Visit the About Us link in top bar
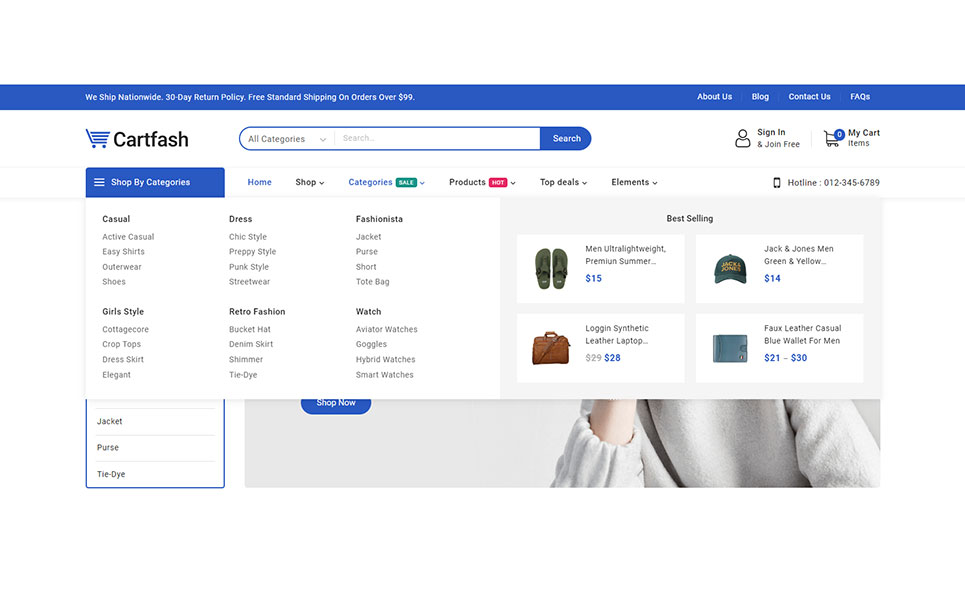The image size is (965, 600). pyautogui.click(x=714, y=97)
